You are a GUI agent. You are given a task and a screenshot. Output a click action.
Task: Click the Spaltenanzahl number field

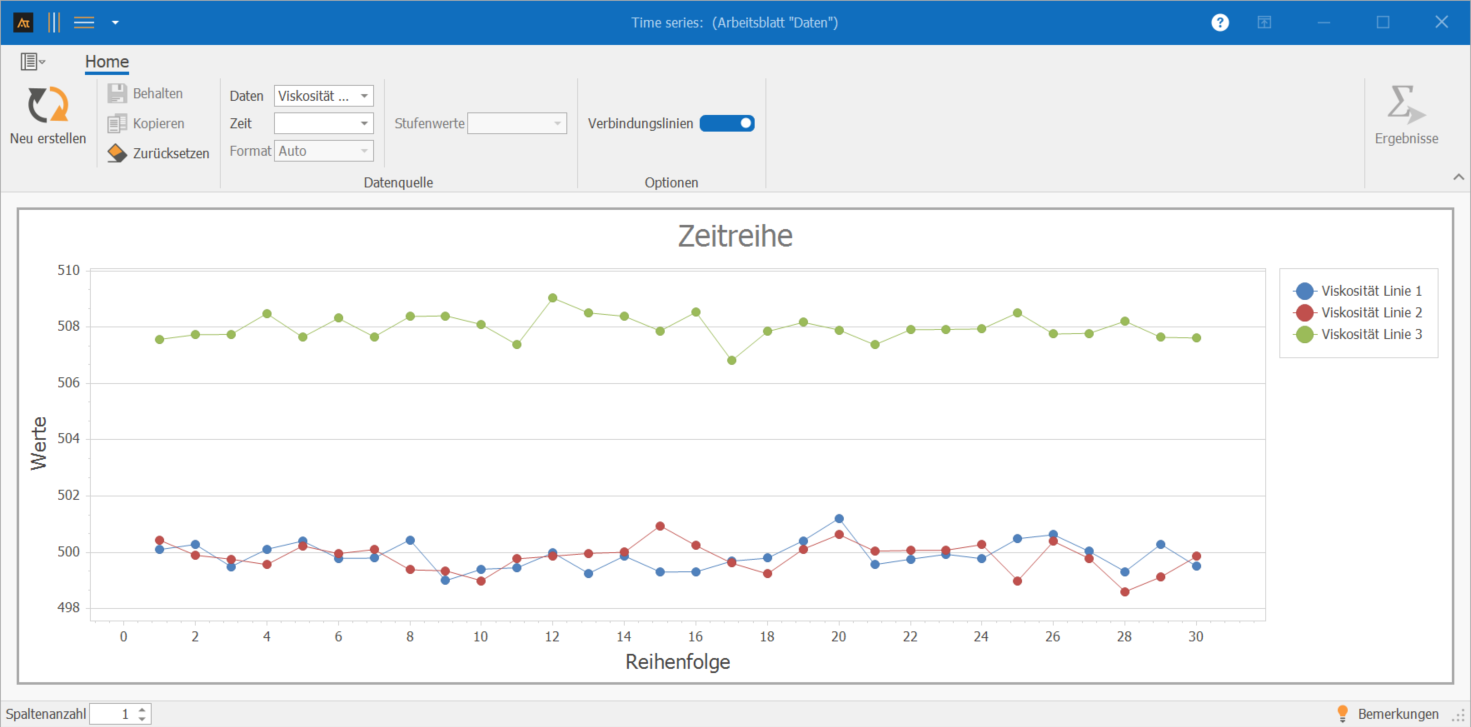click(x=112, y=714)
